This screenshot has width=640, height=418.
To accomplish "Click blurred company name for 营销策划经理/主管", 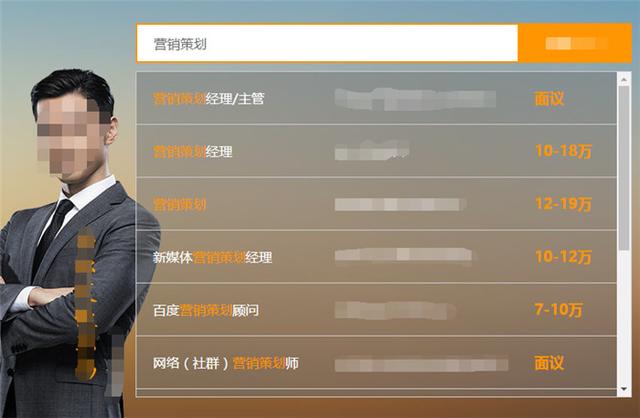I will 415,99.
